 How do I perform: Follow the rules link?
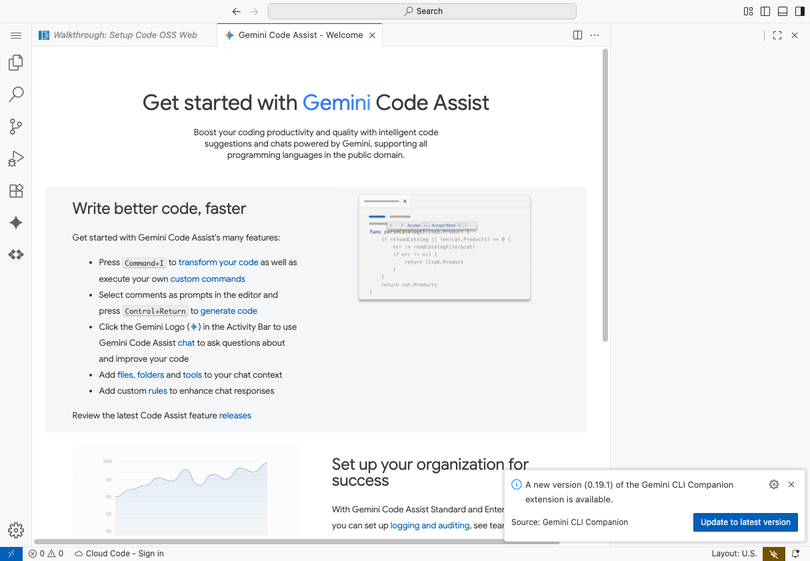158,391
